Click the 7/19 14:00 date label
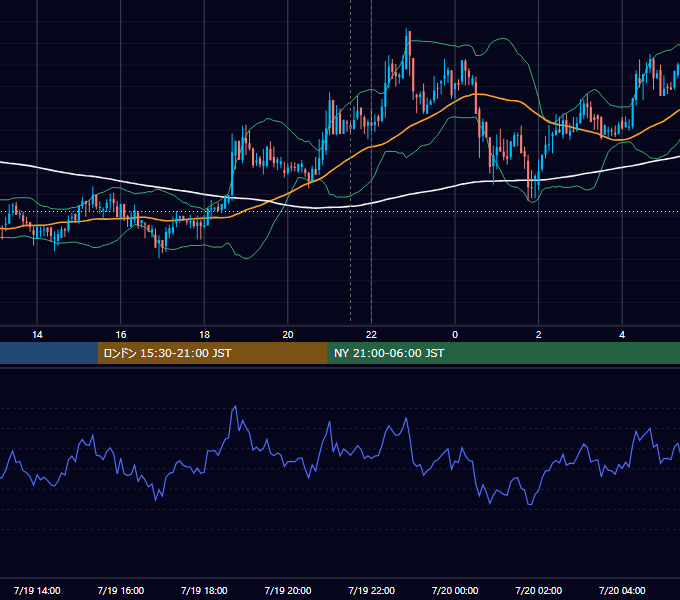The image size is (680, 600). (x=37, y=590)
